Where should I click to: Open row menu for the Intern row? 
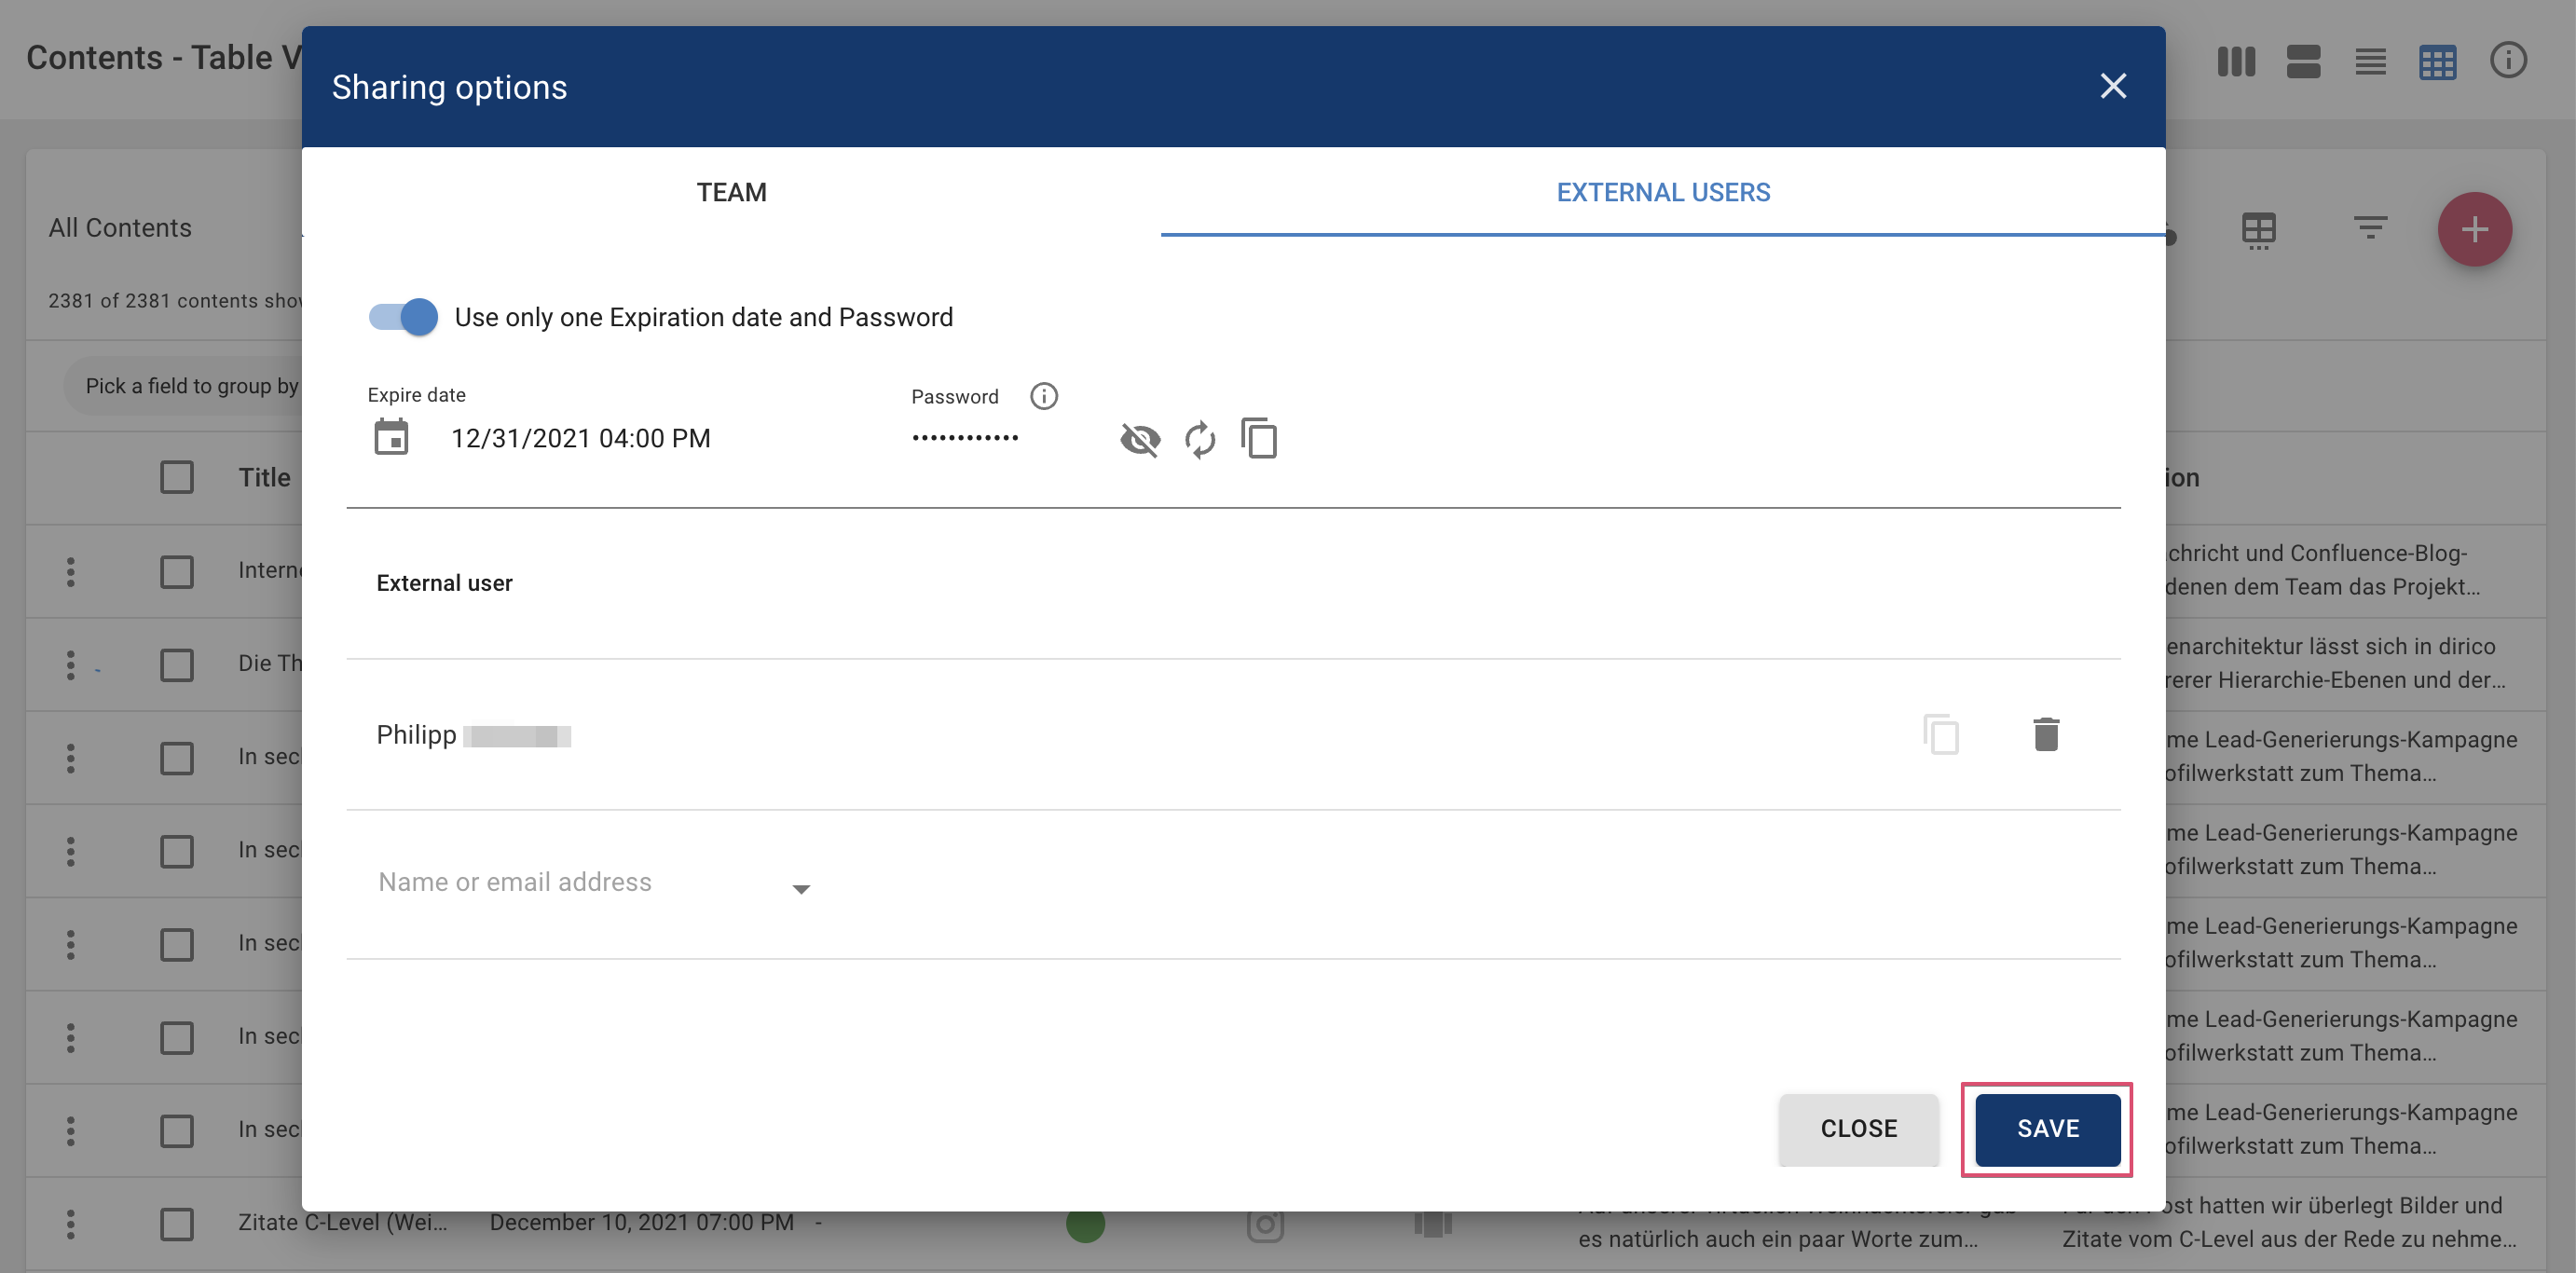pos(70,572)
